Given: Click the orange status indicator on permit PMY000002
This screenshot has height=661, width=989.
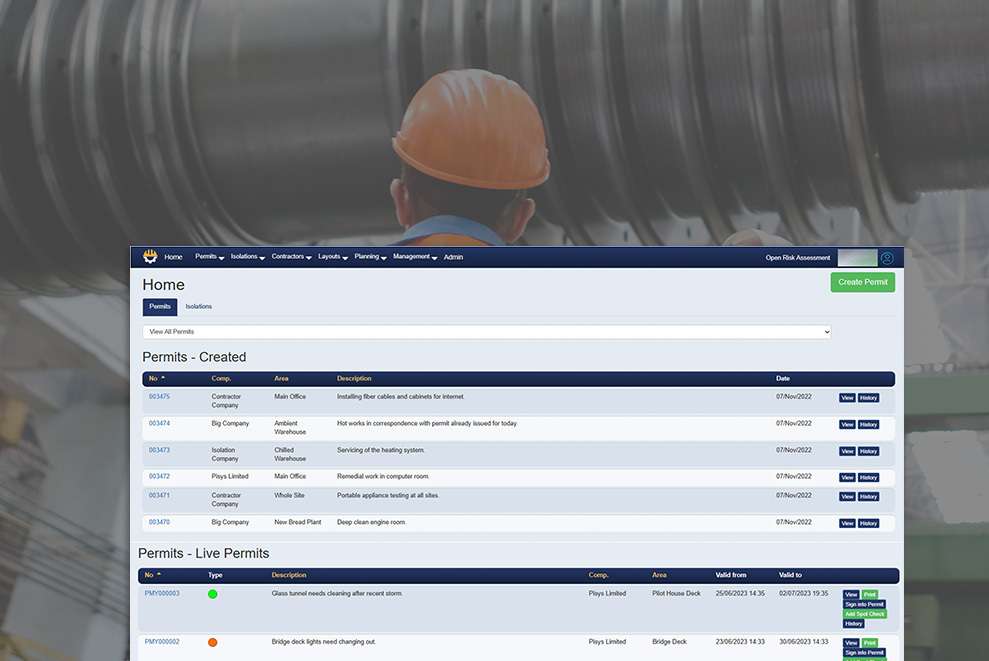Looking at the screenshot, I should pyautogui.click(x=212, y=642).
